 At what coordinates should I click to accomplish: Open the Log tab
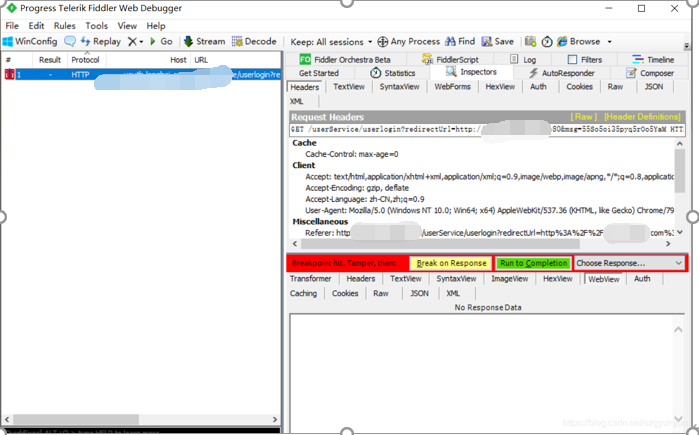(x=523, y=59)
